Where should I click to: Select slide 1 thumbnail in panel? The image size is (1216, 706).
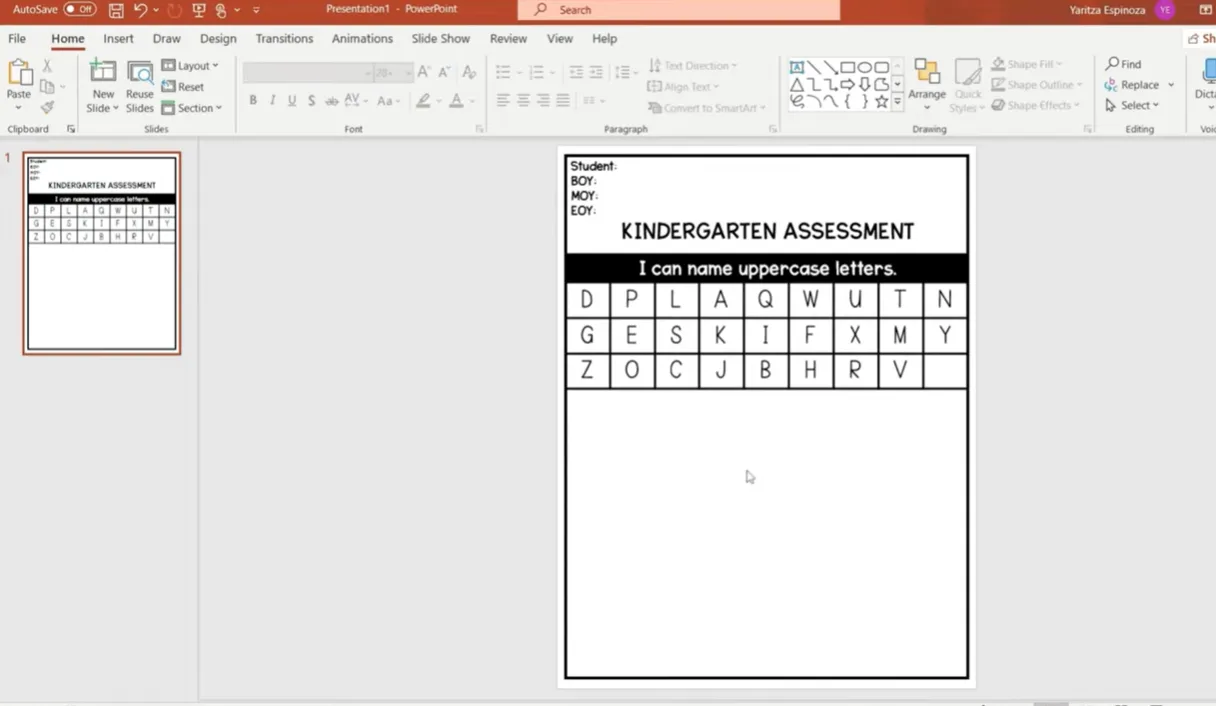[102, 253]
